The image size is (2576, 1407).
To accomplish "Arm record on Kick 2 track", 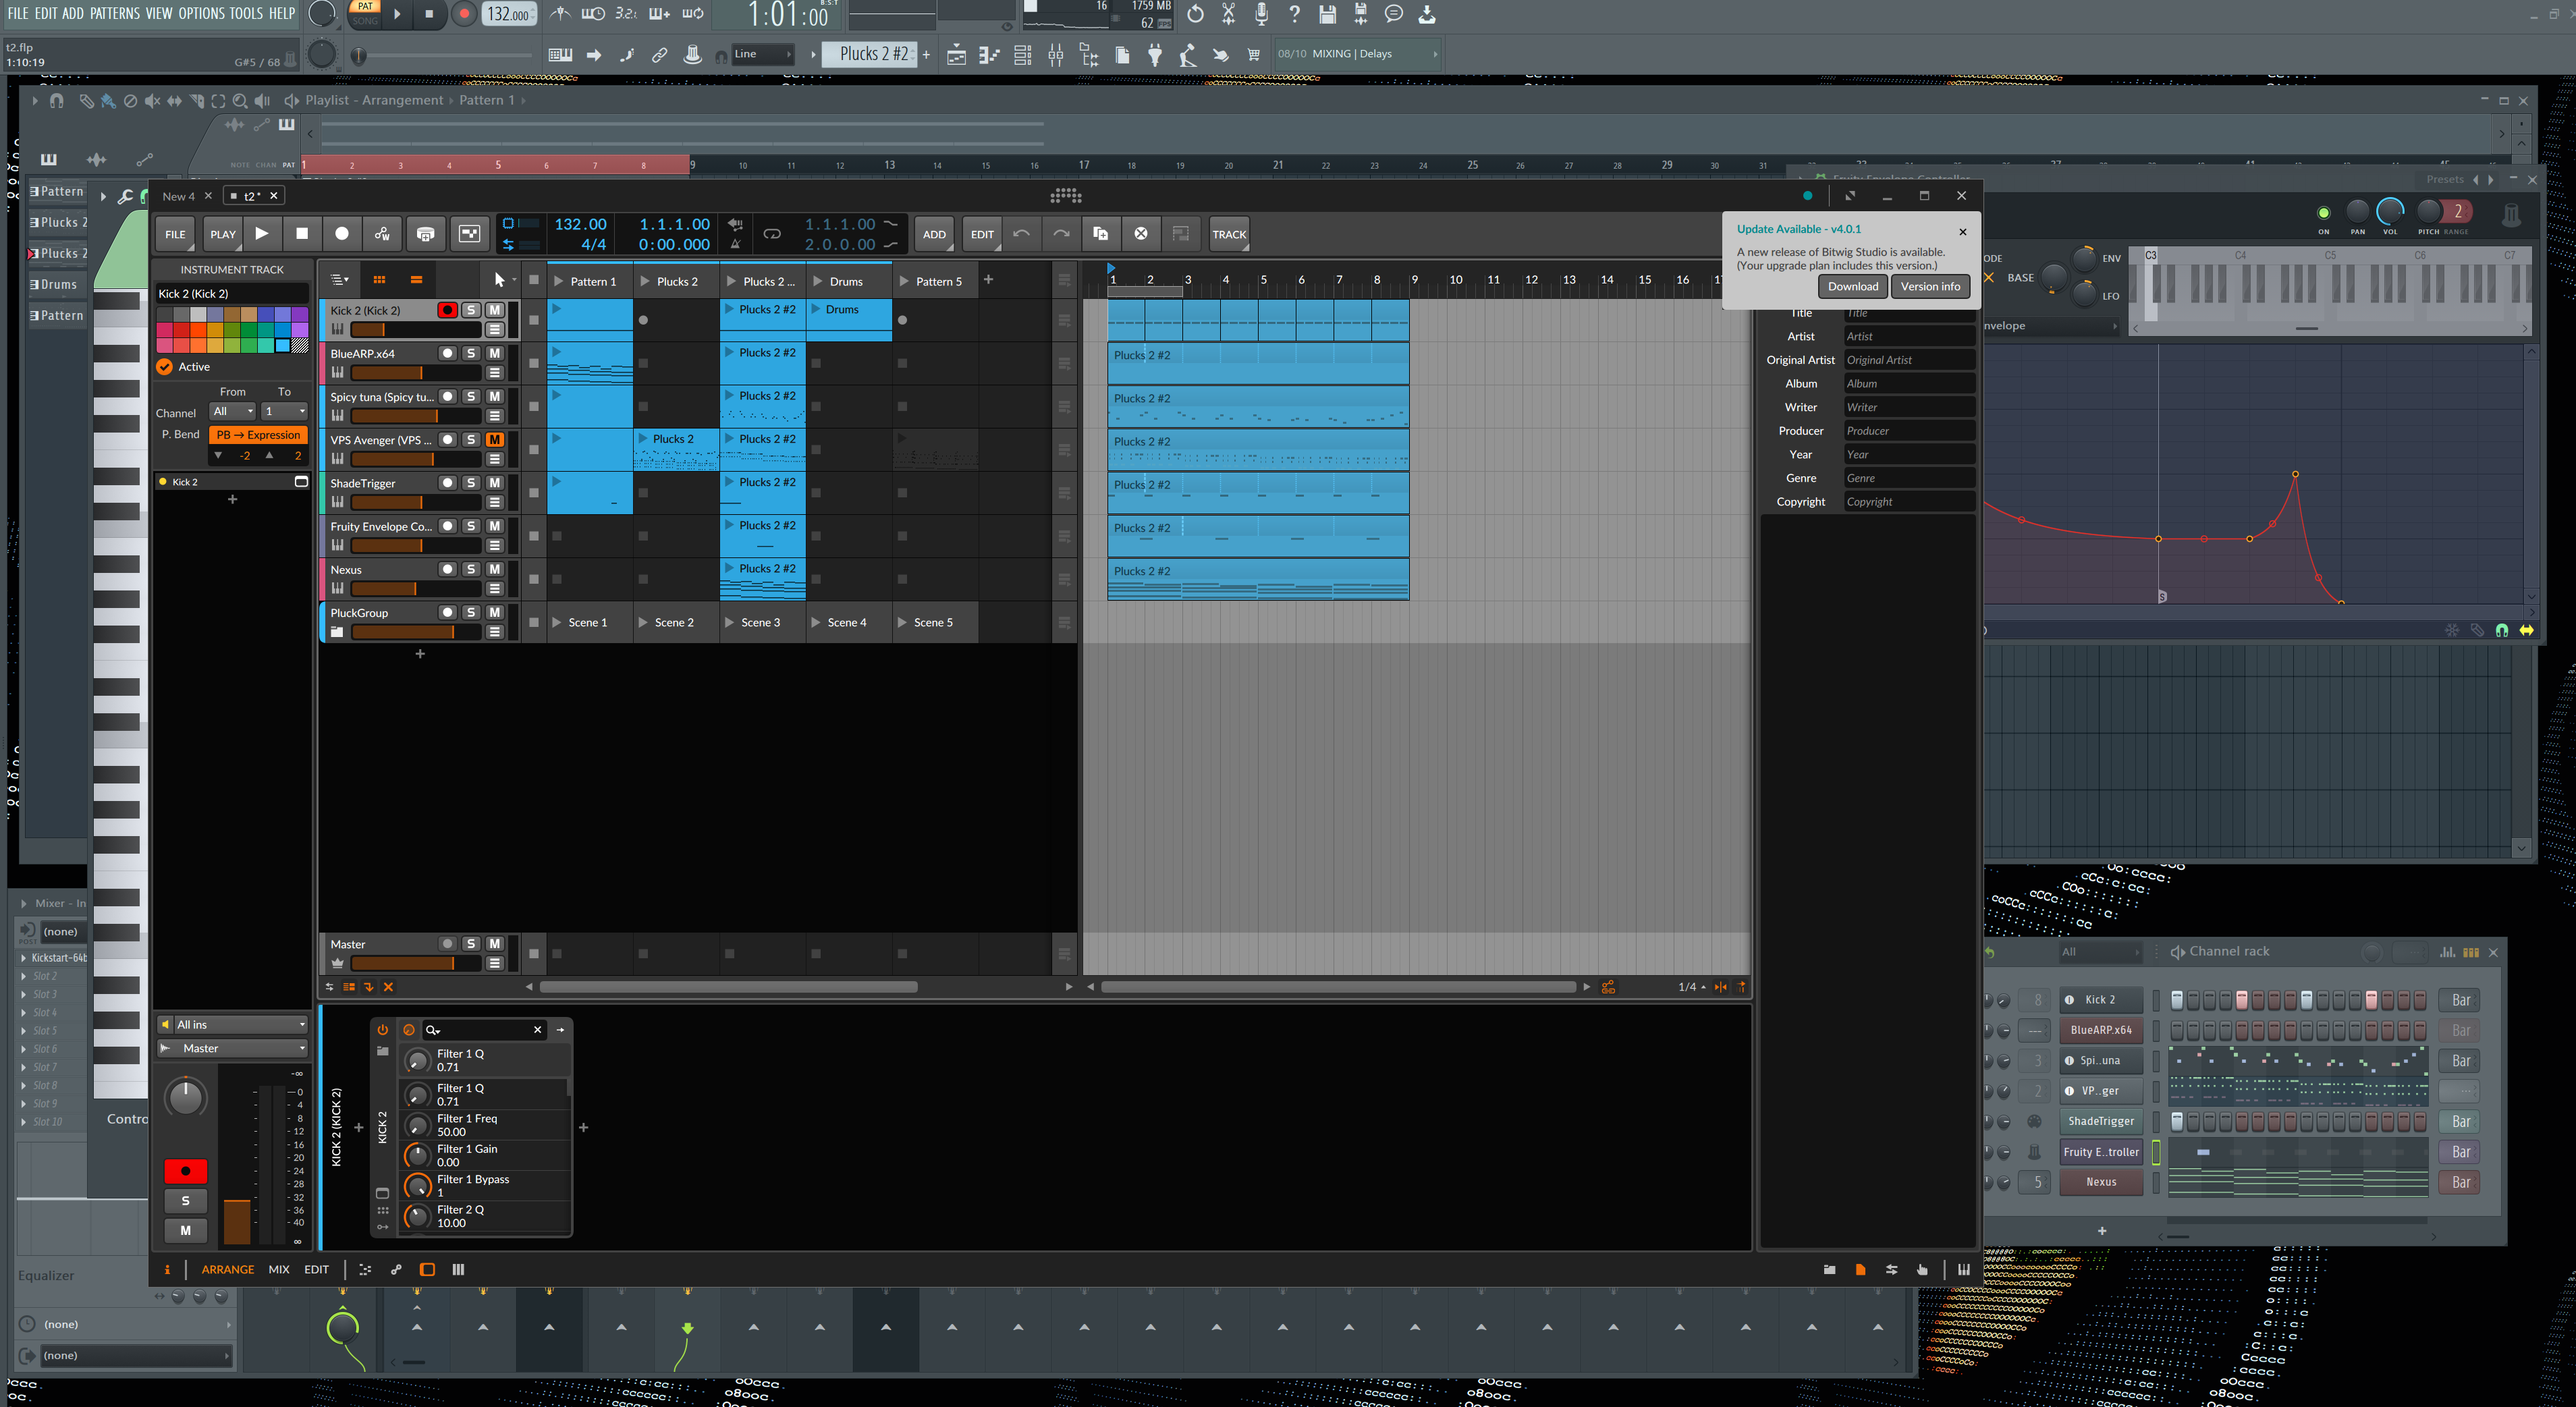I will [447, 310].
